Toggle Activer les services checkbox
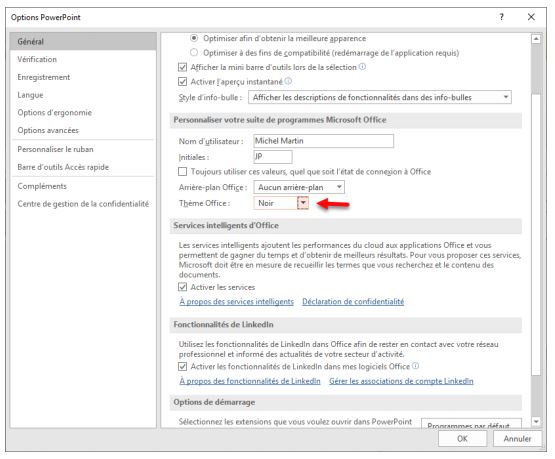The width and height of the screenshot is (555, 459). (182, 287)
